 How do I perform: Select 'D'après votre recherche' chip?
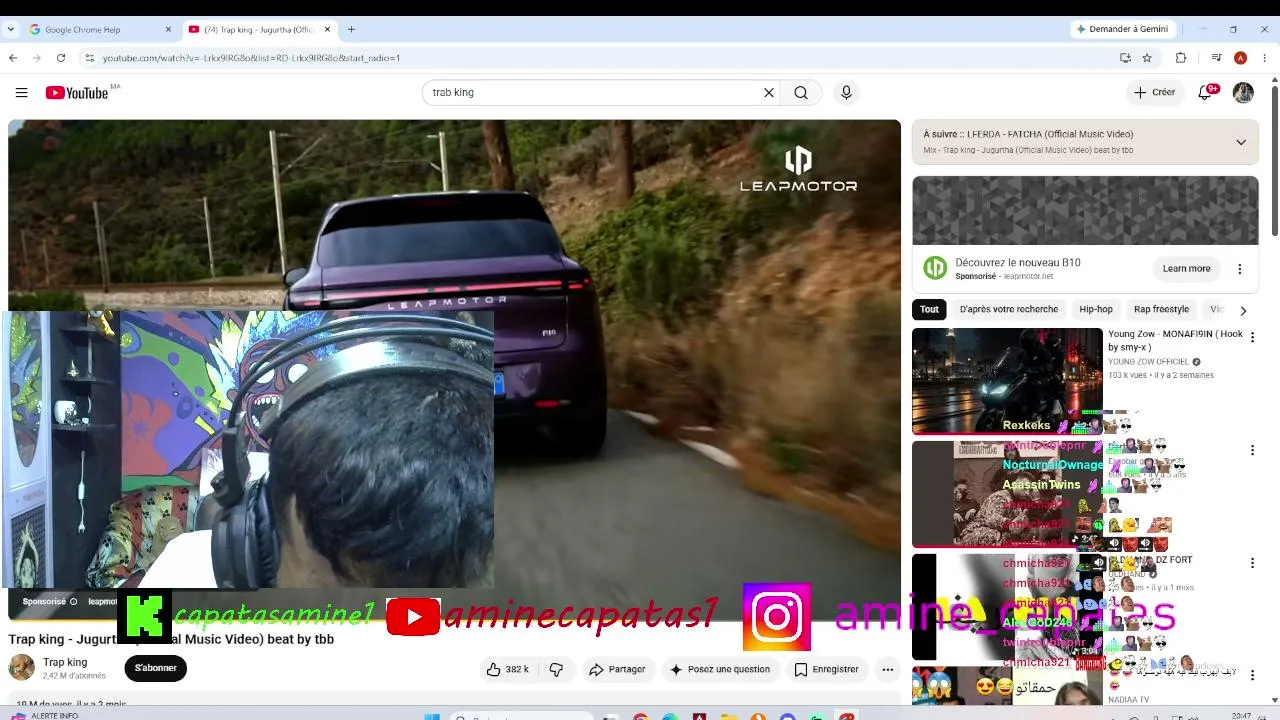[1008, 310]
